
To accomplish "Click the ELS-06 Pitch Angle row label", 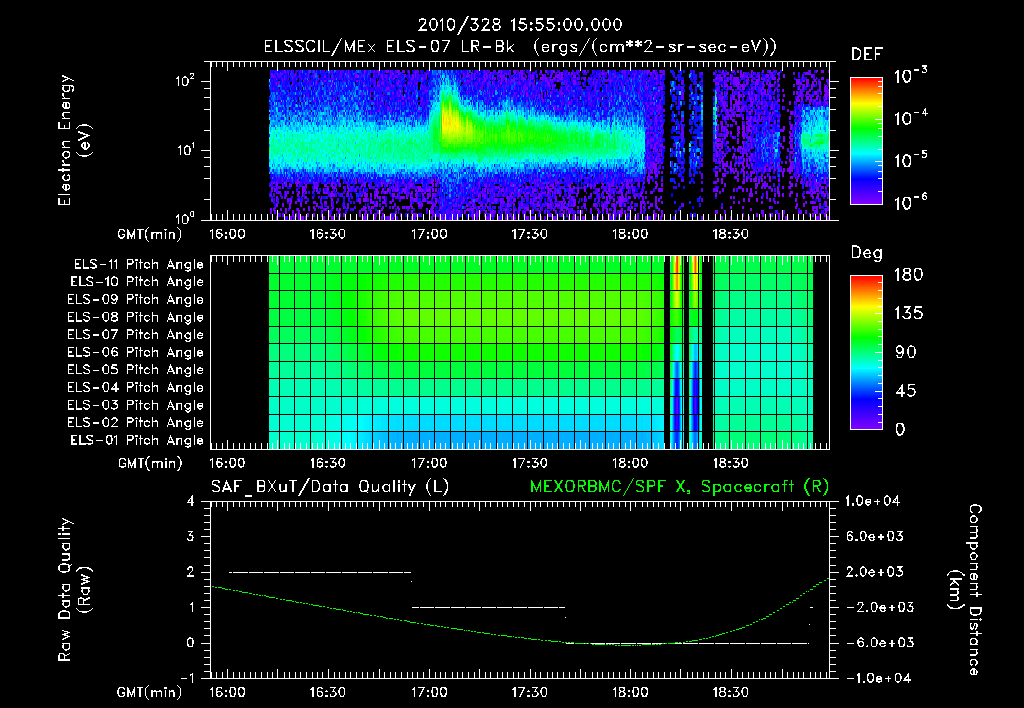I will [x=136, y=352].
